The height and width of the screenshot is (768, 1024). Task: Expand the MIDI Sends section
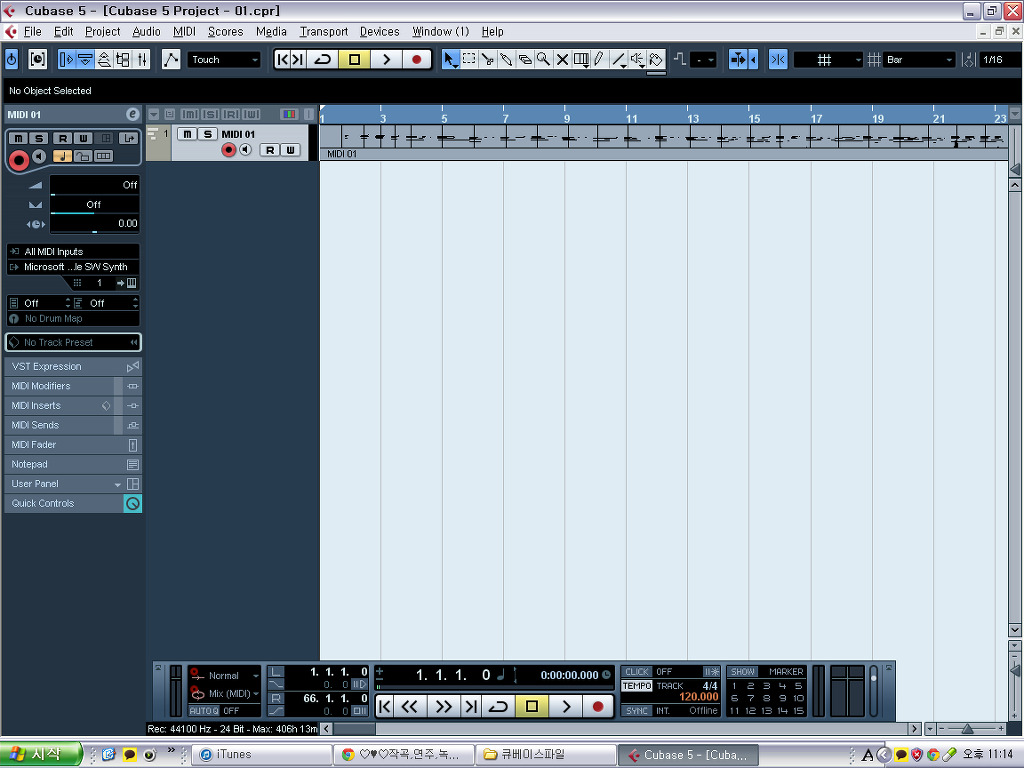73,425
